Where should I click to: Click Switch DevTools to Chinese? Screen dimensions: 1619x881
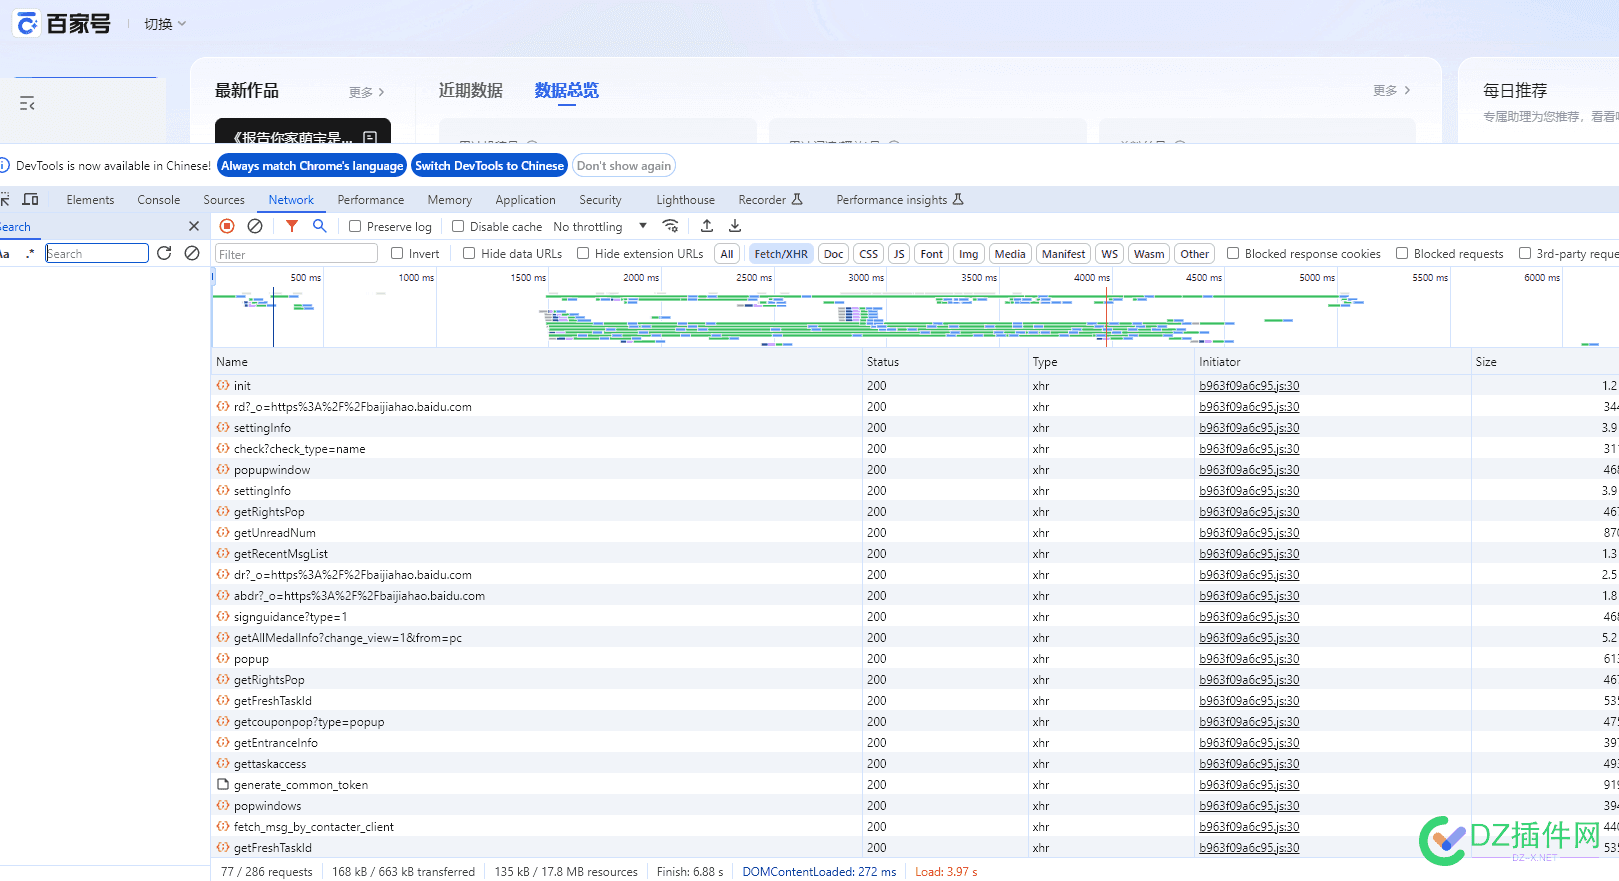489,165
